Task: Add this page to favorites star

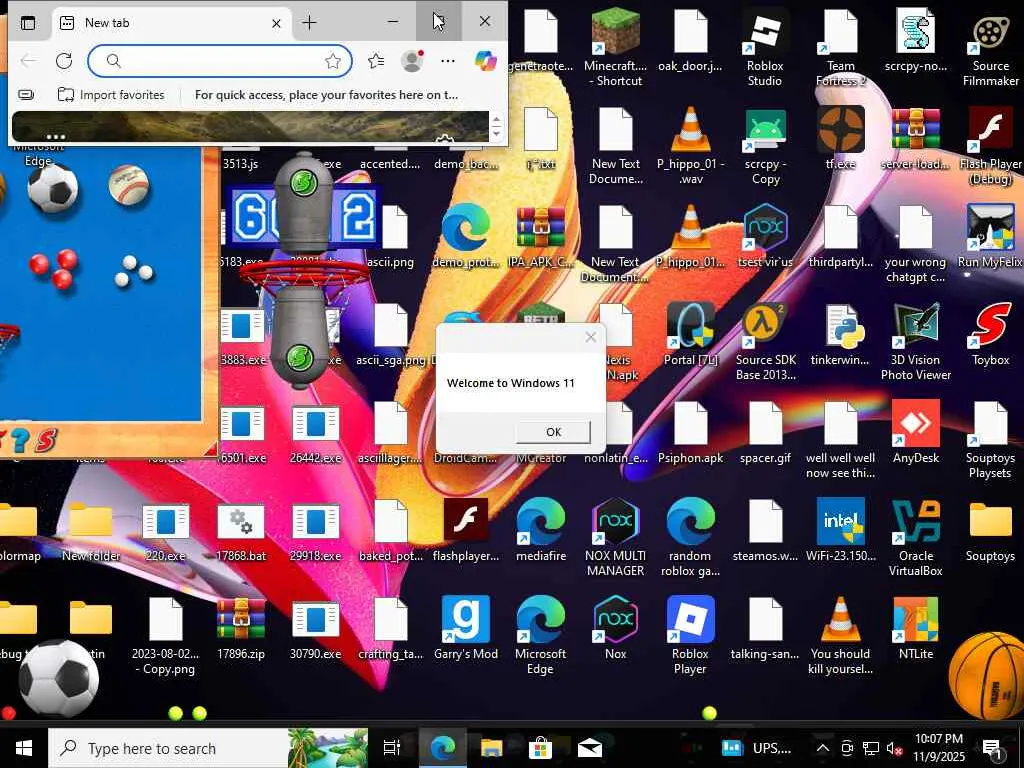Action: click(x=333, y=61)
